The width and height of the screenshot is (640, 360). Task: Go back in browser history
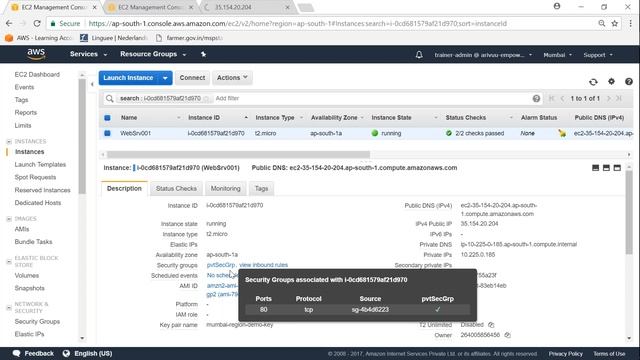click(9, 24)
